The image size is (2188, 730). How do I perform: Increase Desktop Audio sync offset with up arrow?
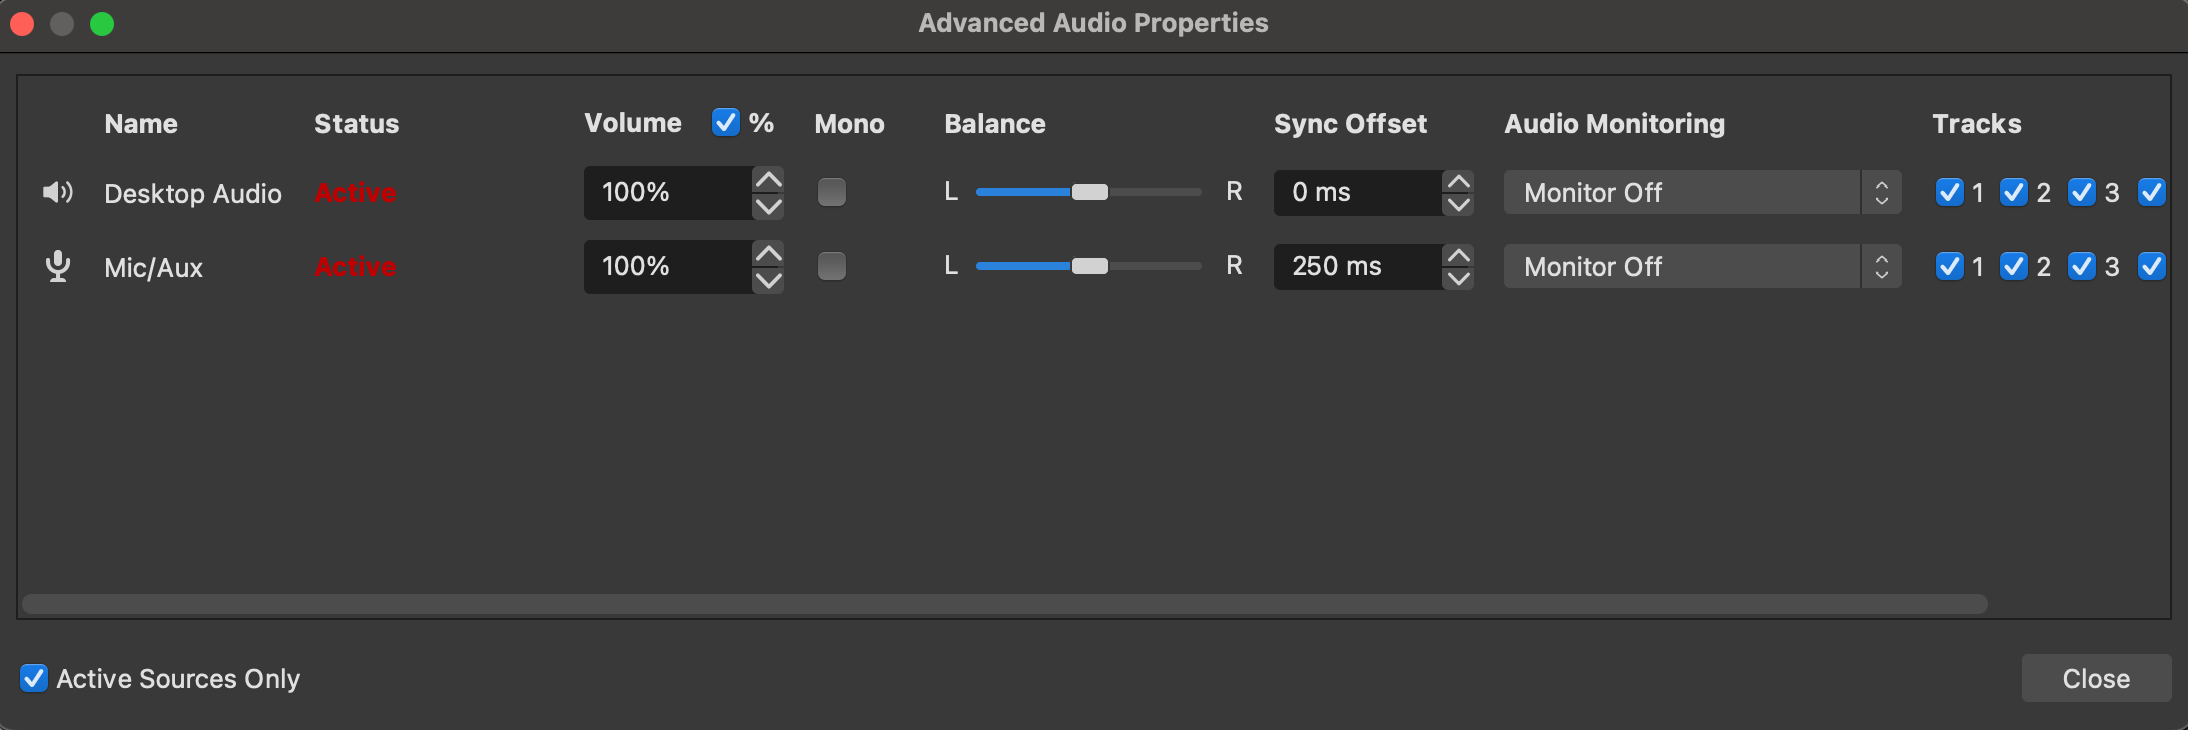tap(1459, 182)
